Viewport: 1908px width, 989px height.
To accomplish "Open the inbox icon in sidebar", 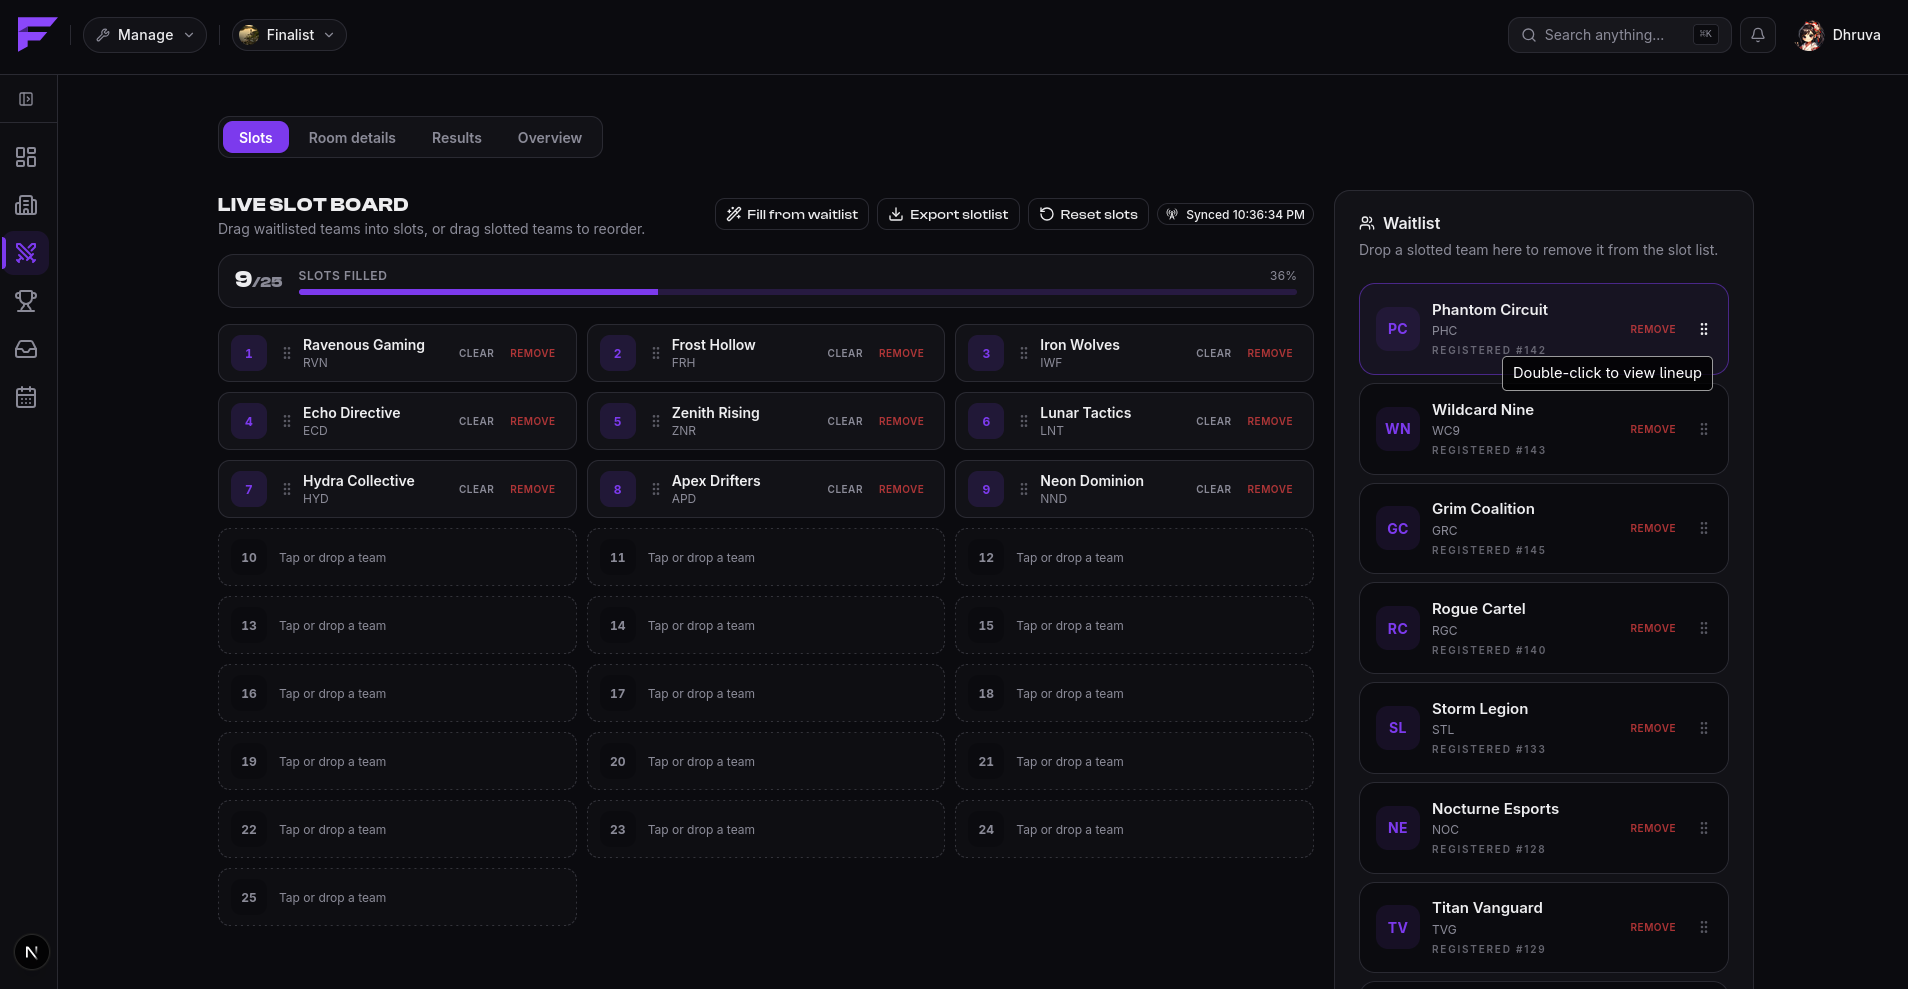I will point(26,349).
